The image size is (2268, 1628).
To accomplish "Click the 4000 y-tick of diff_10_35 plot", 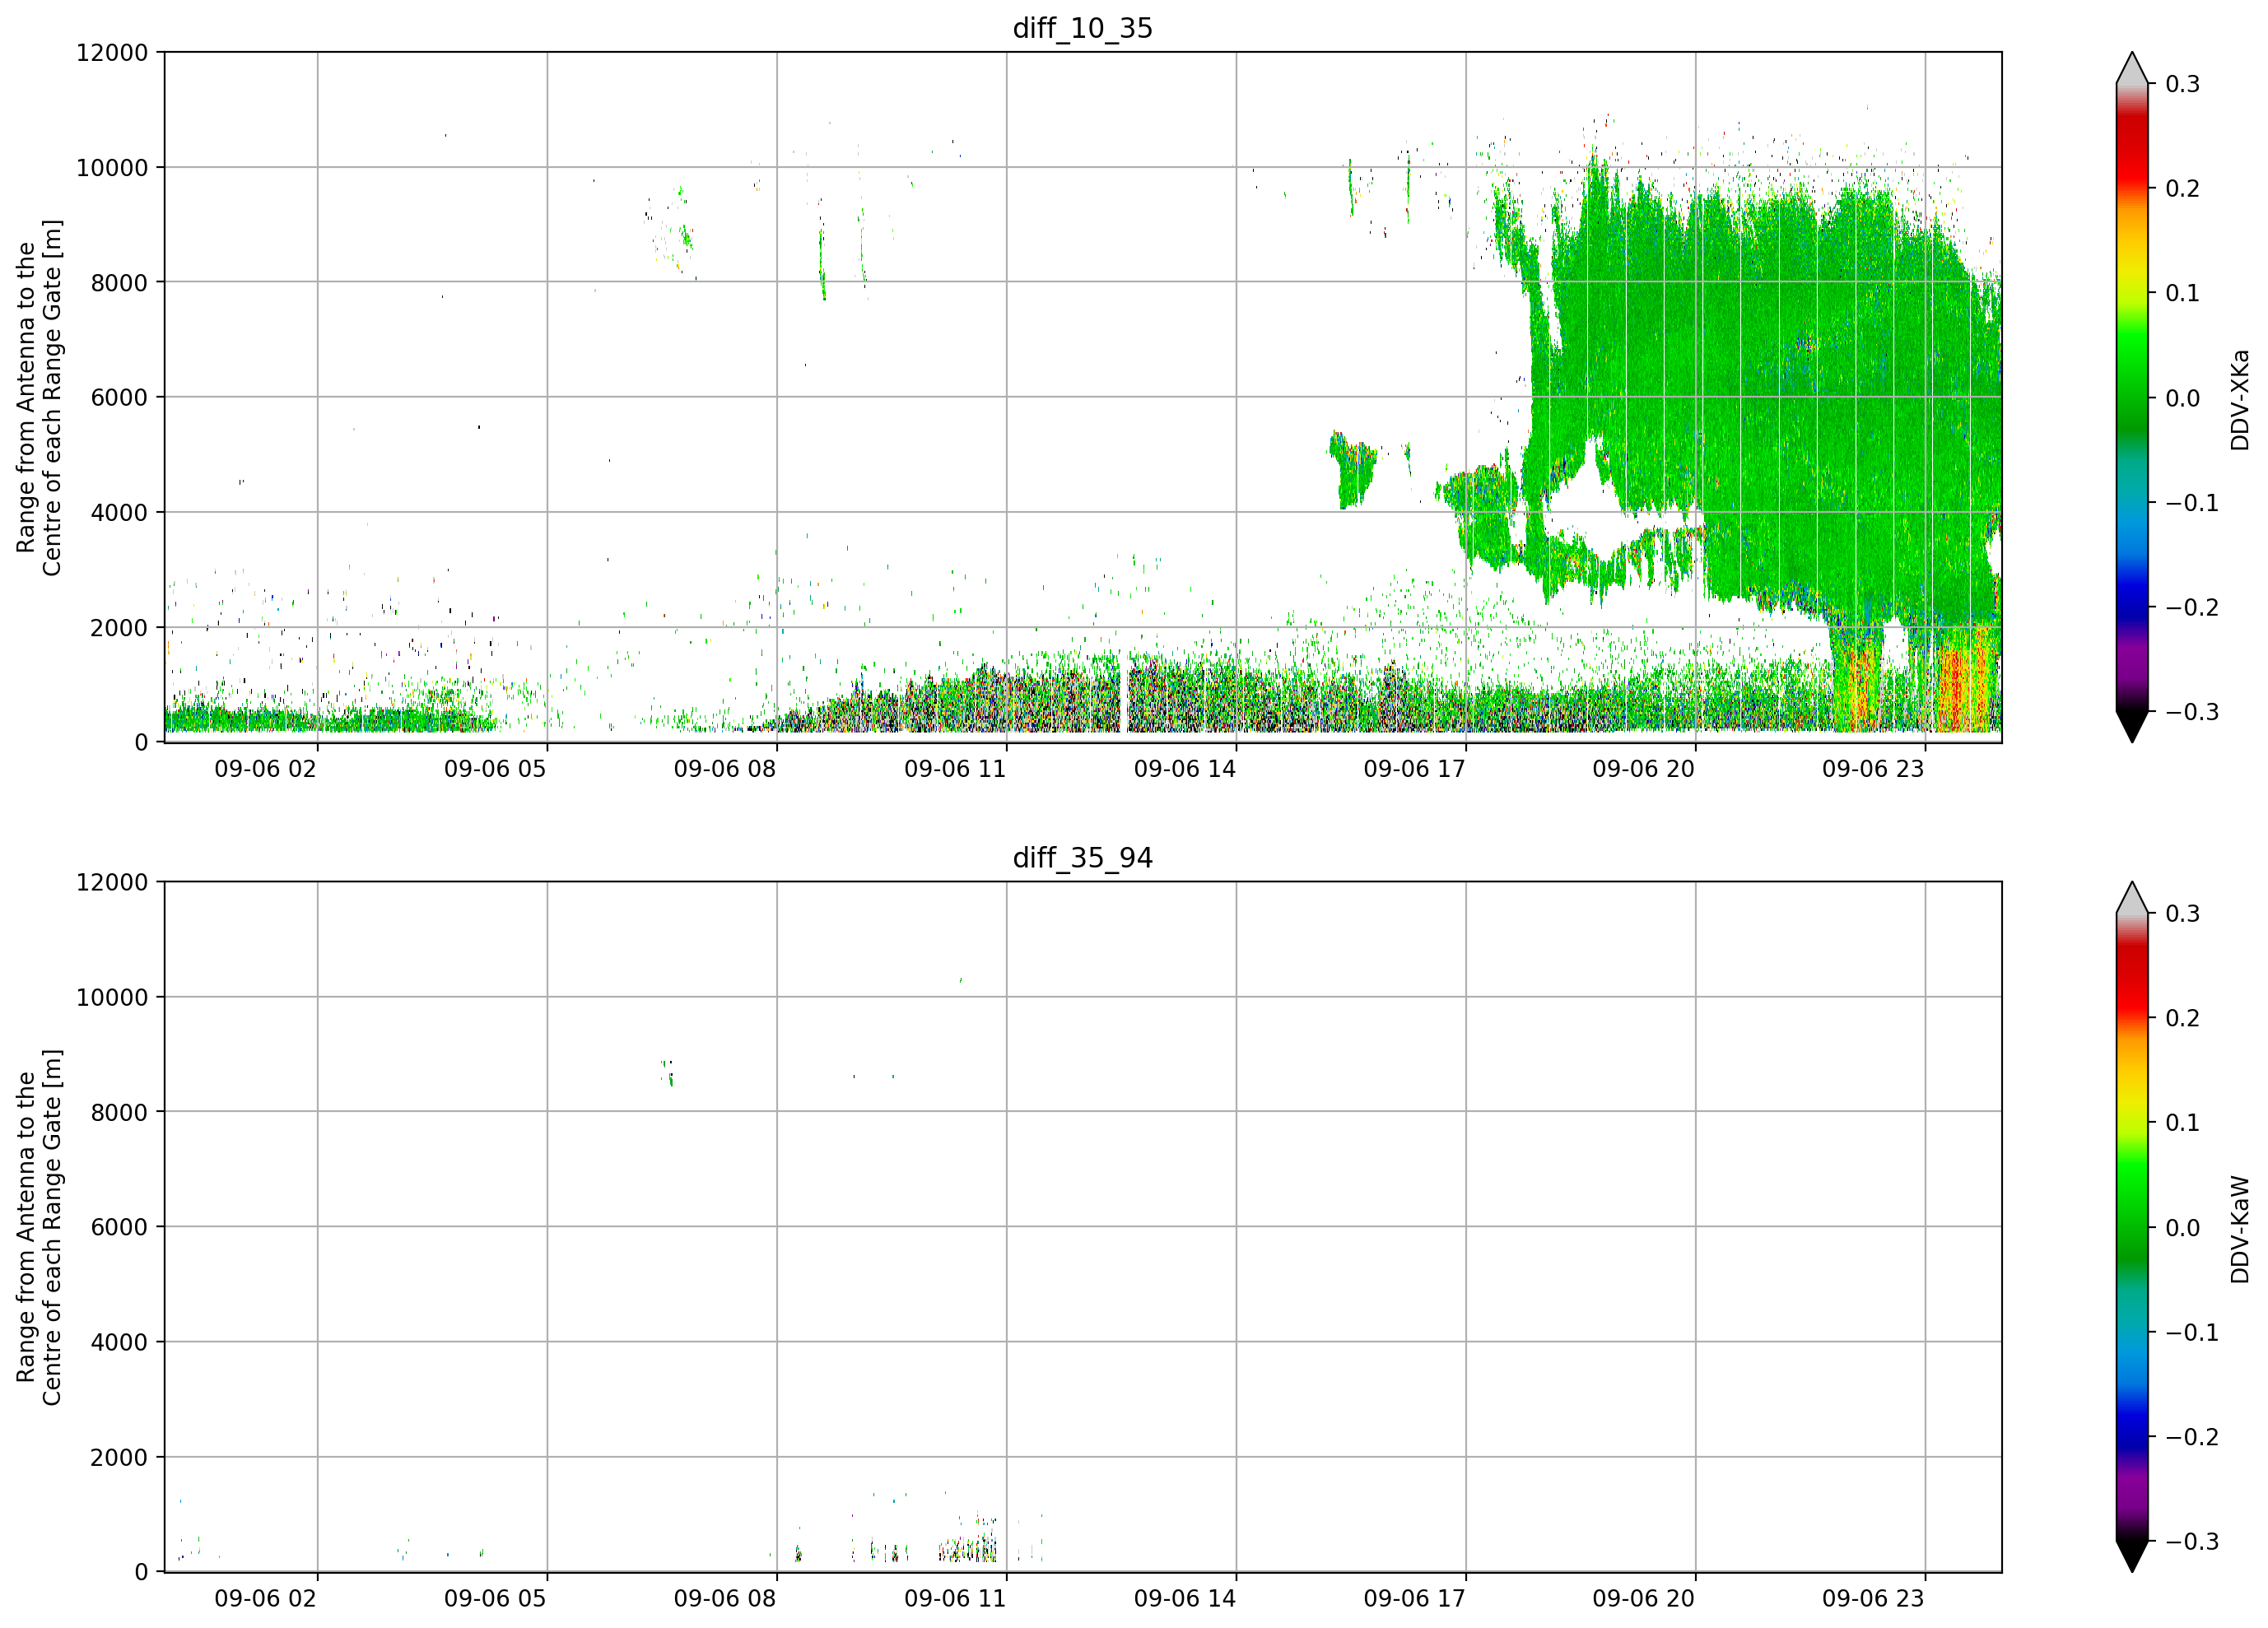I will 119,513.
